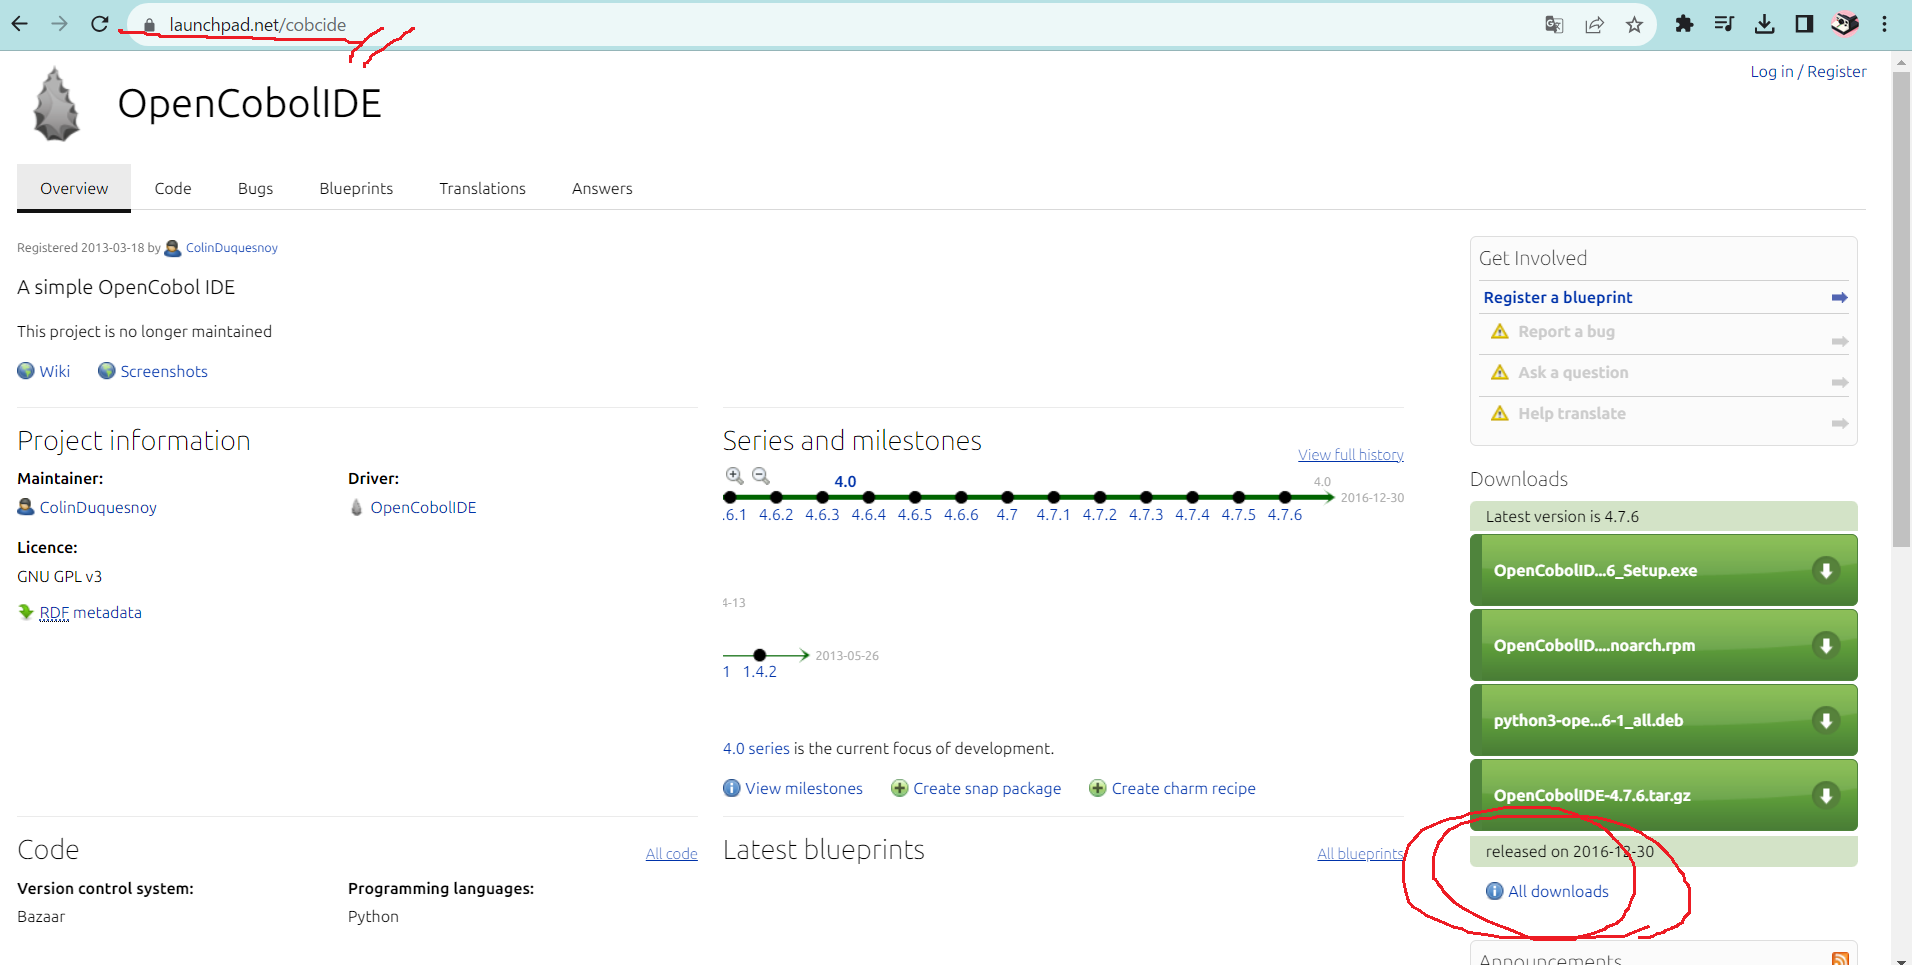The height and width of the screenshot is (965, 1920).
Task: Open browser downloads tray icon
Action: pos(1765,24)
